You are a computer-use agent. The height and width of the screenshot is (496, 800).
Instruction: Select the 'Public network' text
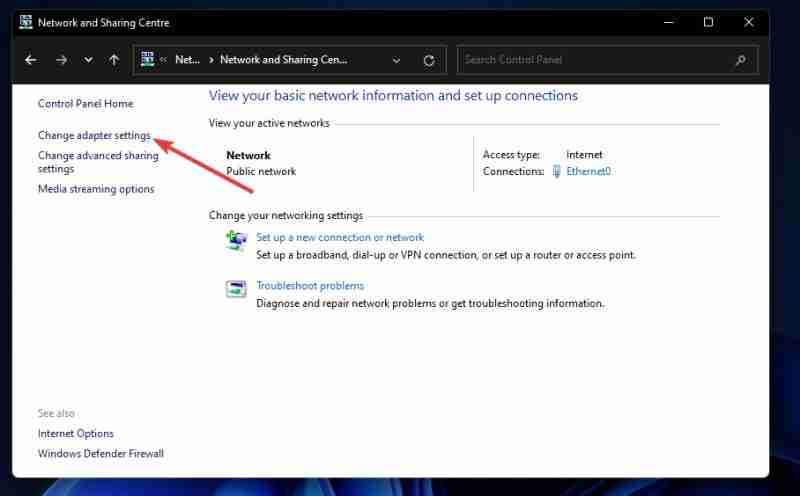[261, 171]
